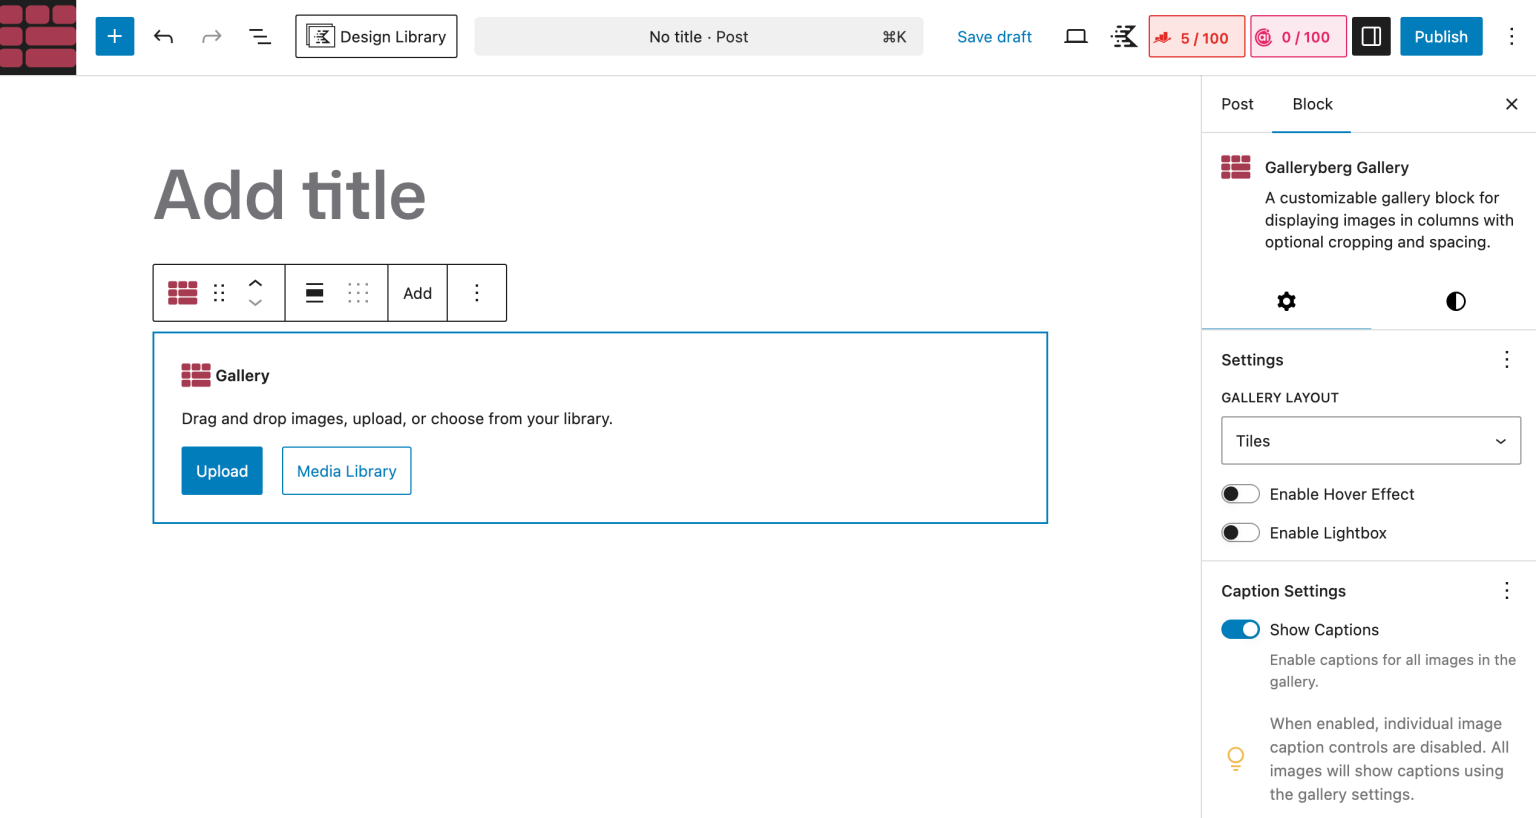Open the document overview list icon

pyautogui.click(x=260, y=37)
